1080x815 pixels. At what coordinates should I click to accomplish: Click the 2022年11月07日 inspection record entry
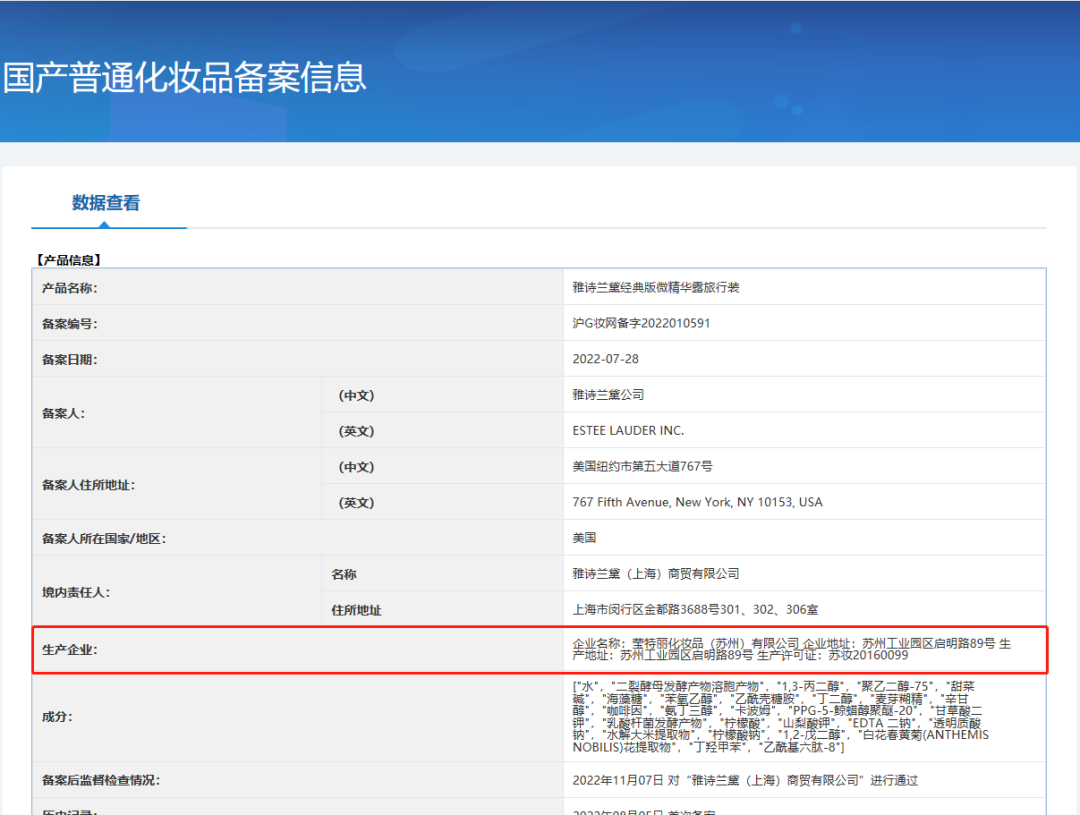point(745,780)
